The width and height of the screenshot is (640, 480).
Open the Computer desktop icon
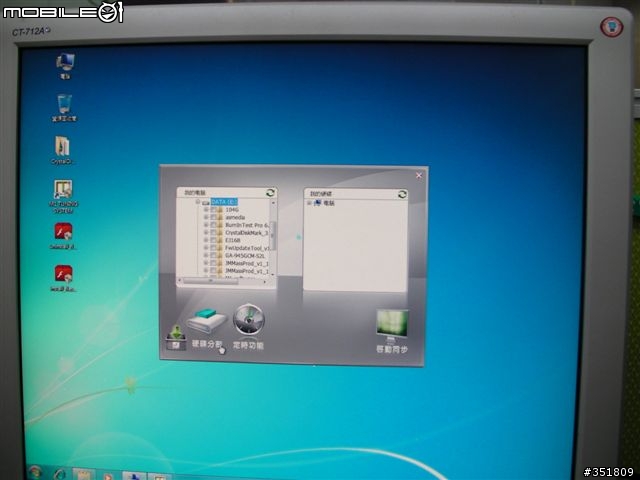(65, 62)
